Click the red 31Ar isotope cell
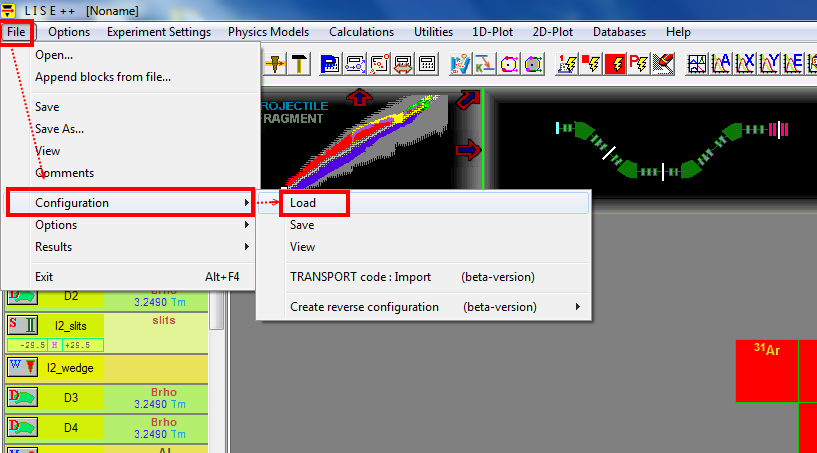The width and height of the screenshot is (817, 453). [x=766, y=369]
